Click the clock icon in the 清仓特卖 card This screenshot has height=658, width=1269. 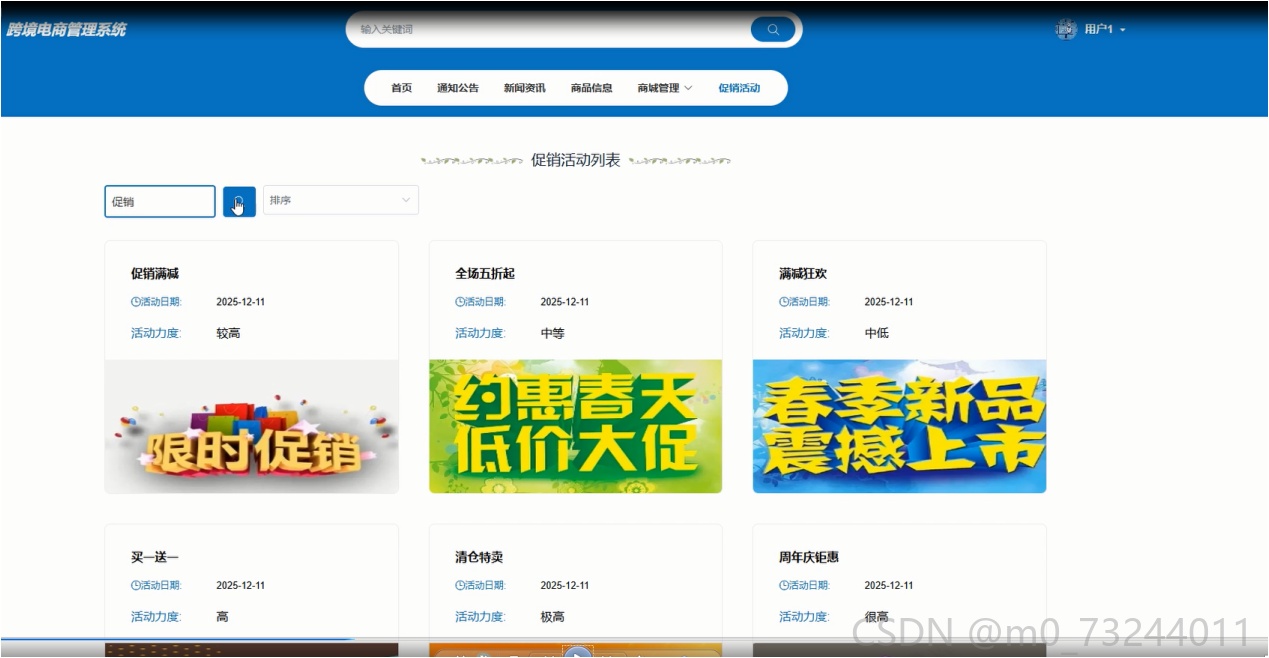[460, 586]
